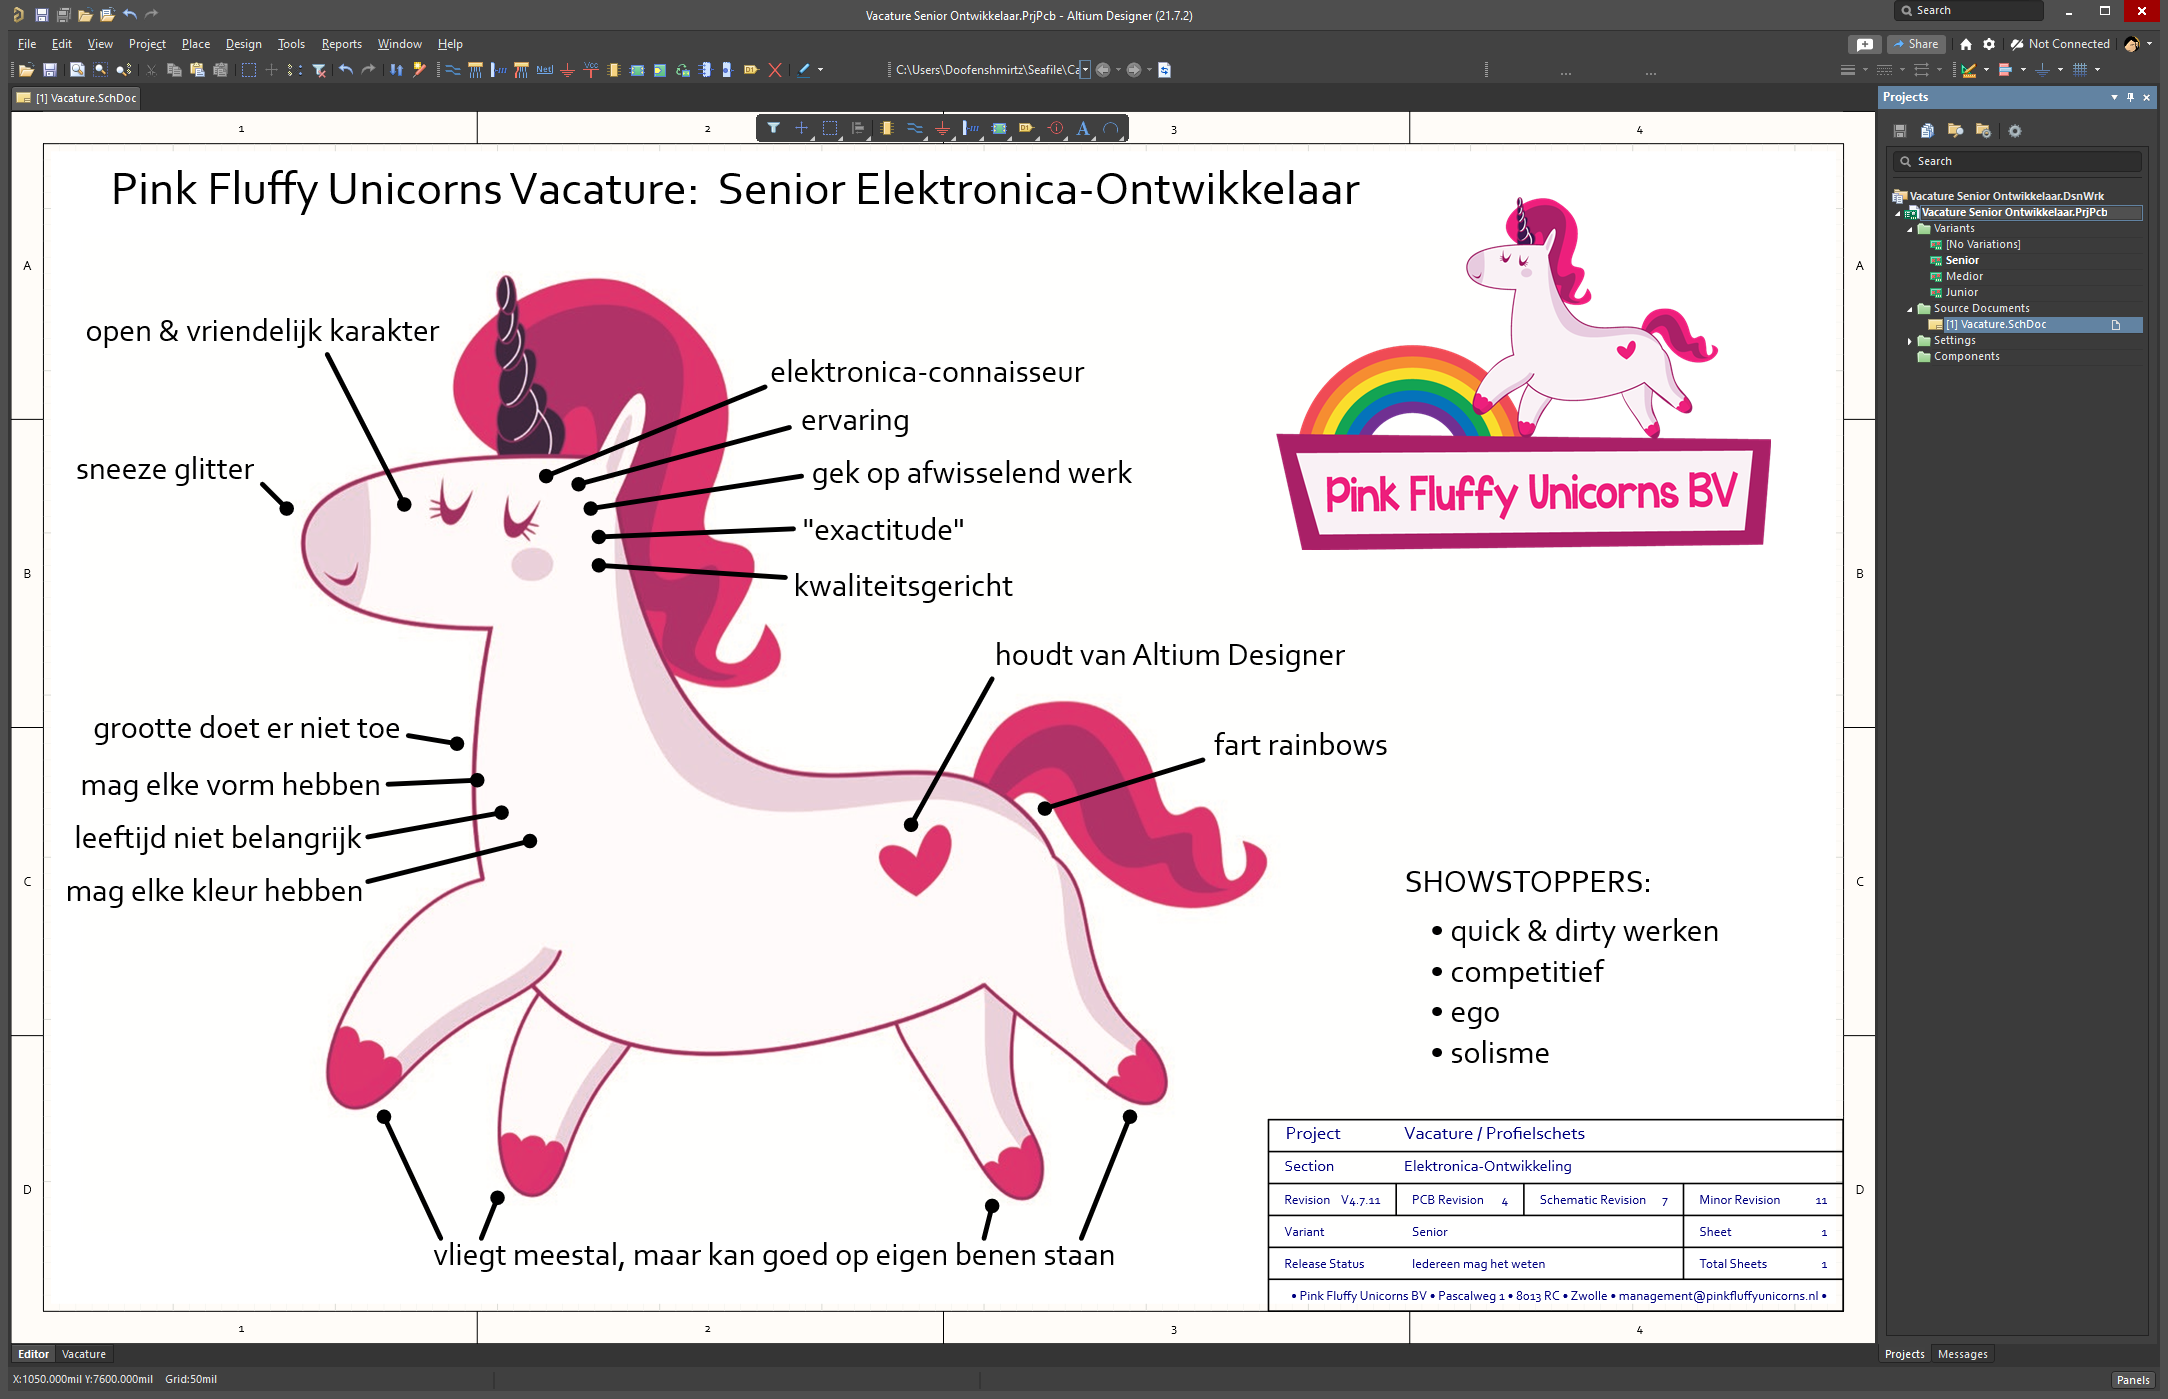Switch to the Messages panel tab

click(x=1962, y=1354)
